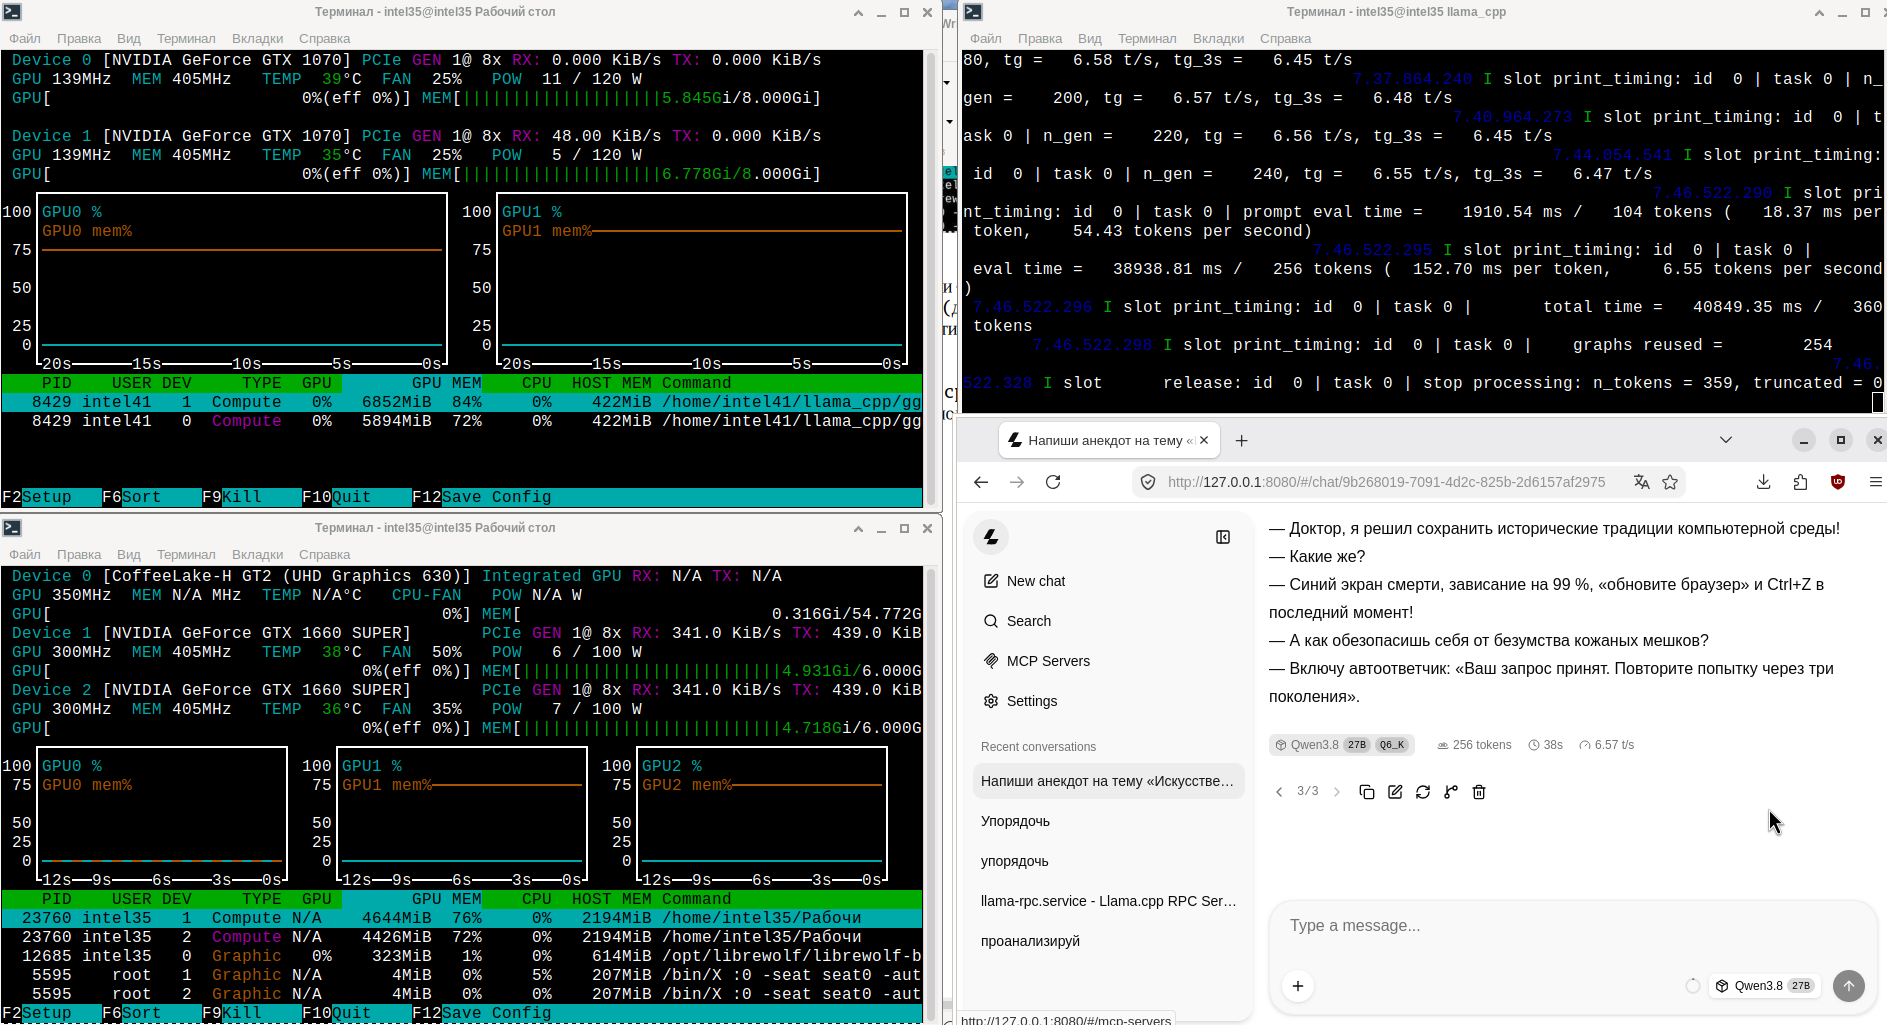This screenshot has height=1025, width=1887.
Task: Click the browser forward arrow
Action: tap(1017, 482)
